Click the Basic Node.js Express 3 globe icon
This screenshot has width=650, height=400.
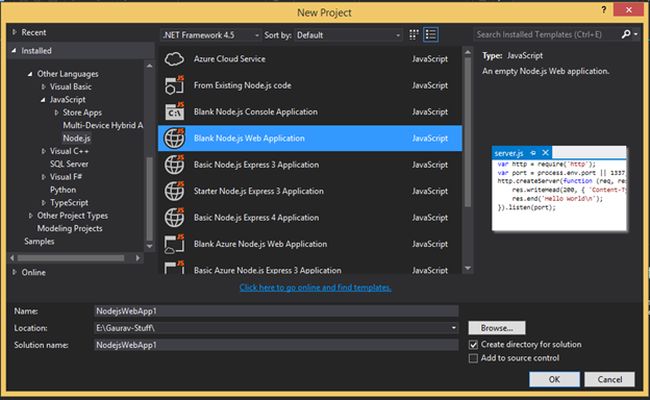coord(174,165)
